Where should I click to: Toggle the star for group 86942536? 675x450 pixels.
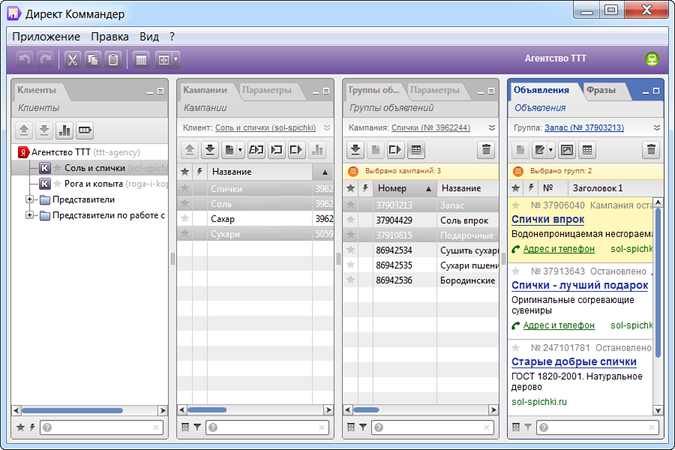click(x=350, y=280)
